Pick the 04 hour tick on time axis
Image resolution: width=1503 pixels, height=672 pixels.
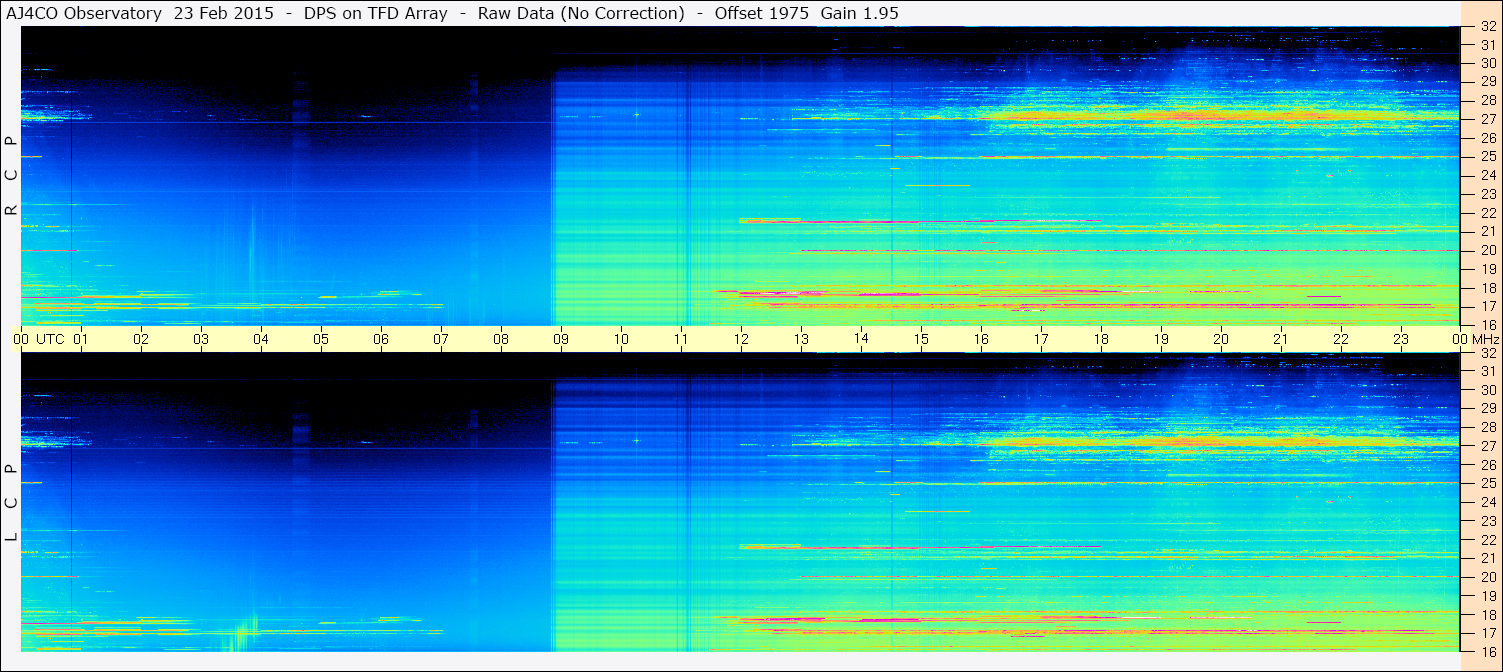[x=261, y=339]
